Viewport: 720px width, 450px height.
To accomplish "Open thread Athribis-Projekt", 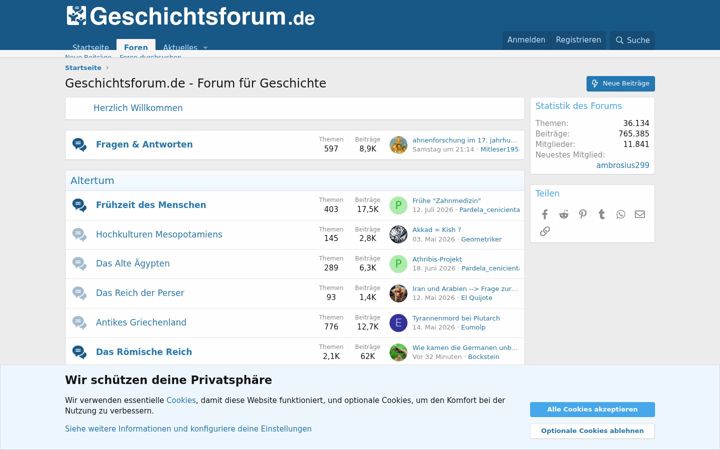I will pyautogui.click(x=437, y=259).
